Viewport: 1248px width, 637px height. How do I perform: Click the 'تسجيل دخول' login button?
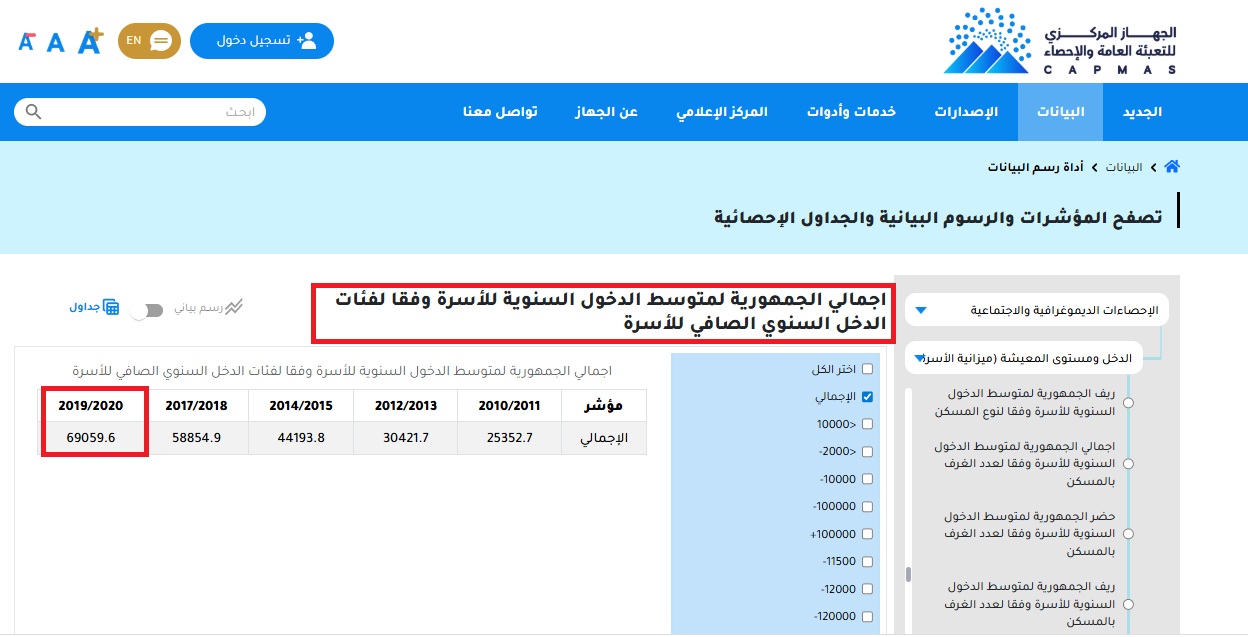point(262,41)
